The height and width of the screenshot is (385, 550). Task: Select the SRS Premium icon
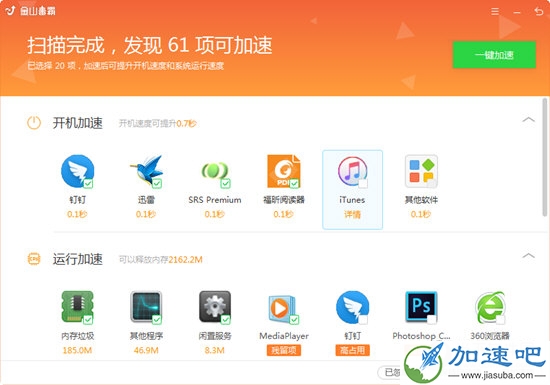pos(215,171)
